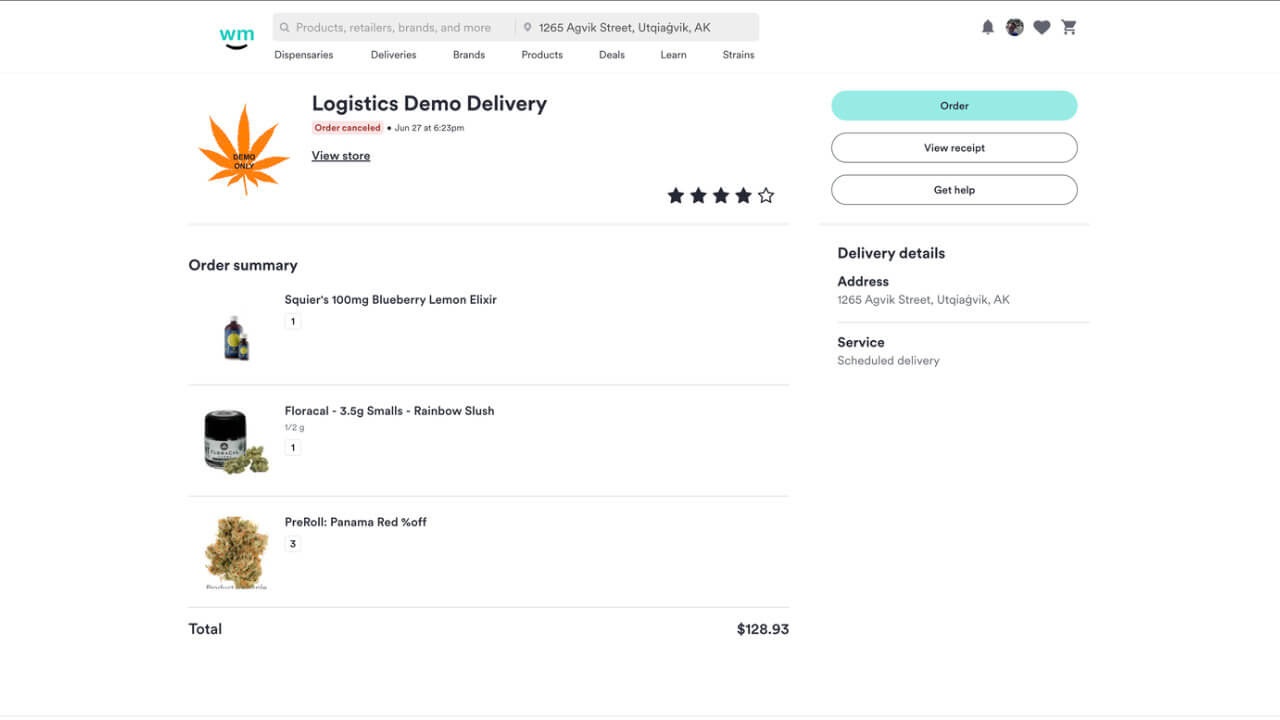Open Blueberry Lemon Elixir product image
The height and width of the screenshot is (720, 1280).
point(236,337)
